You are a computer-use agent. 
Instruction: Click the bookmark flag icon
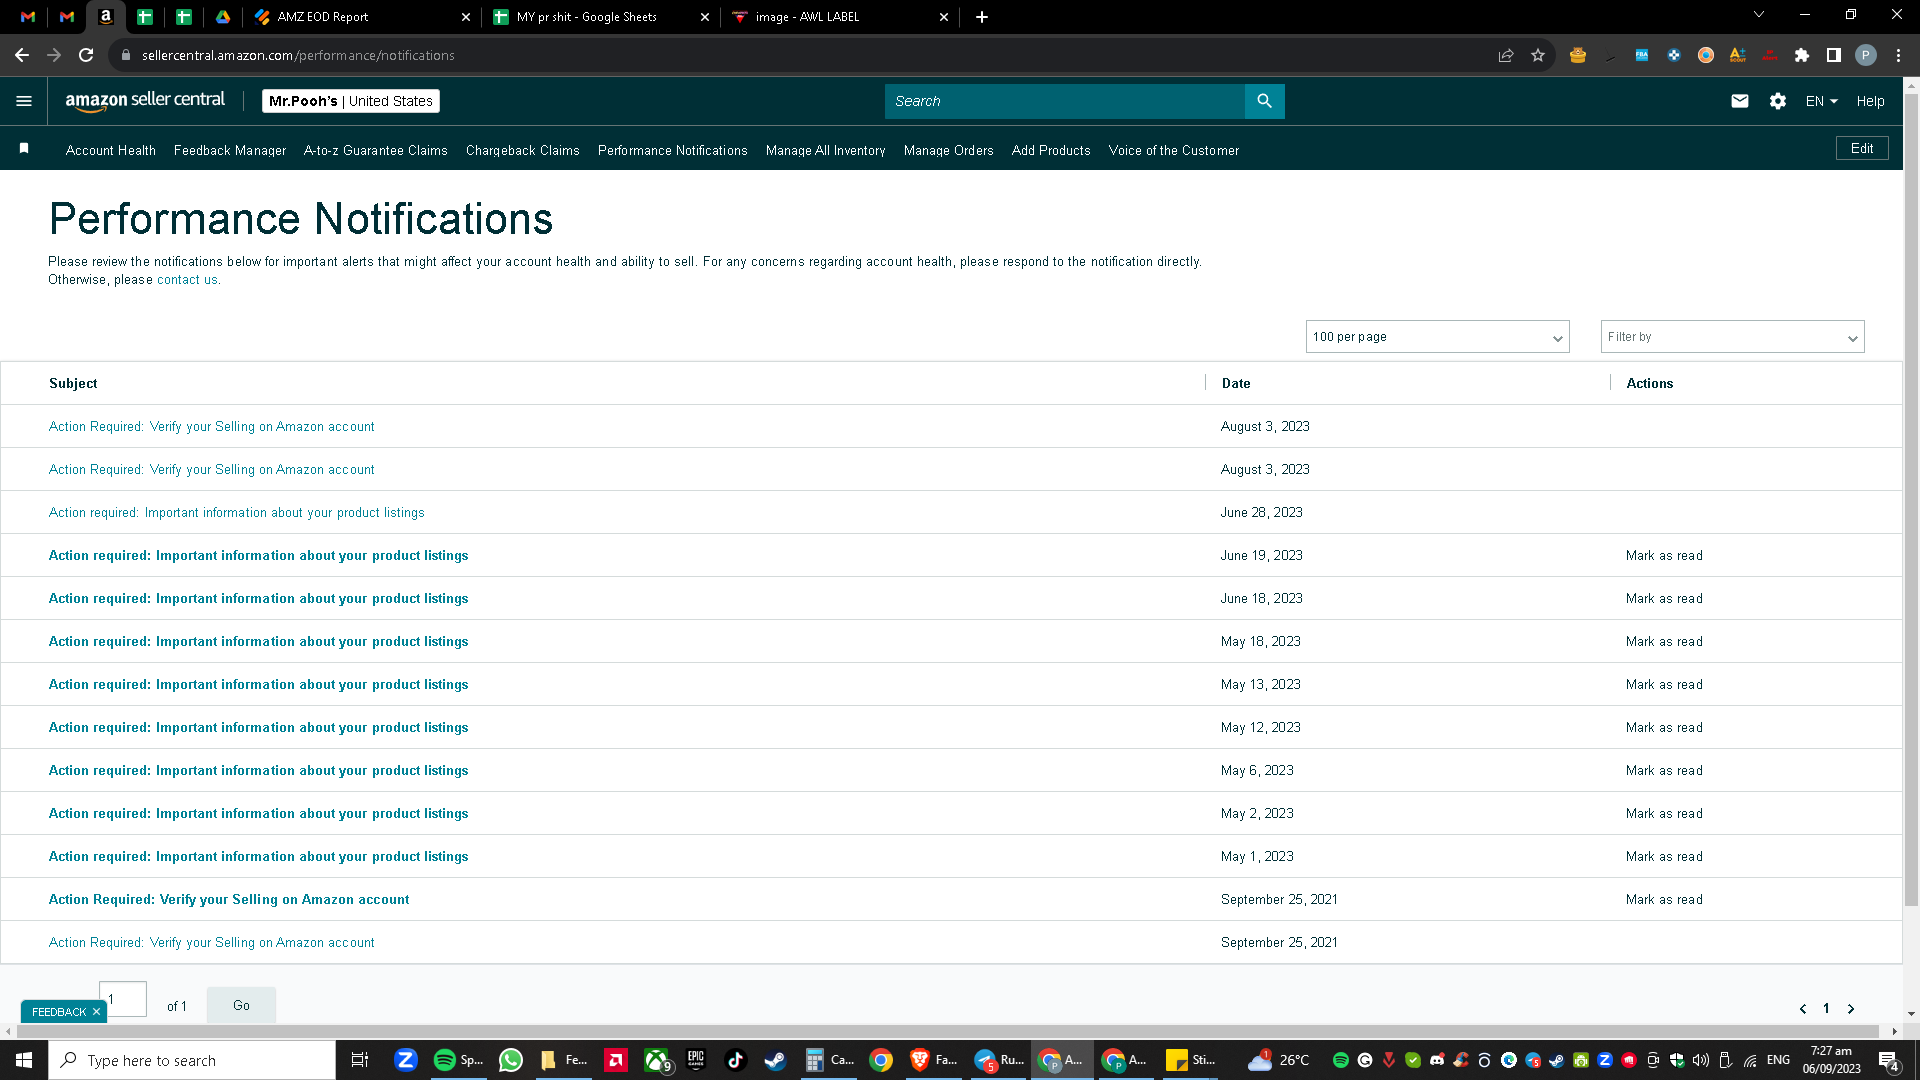(x=24, y=149)
